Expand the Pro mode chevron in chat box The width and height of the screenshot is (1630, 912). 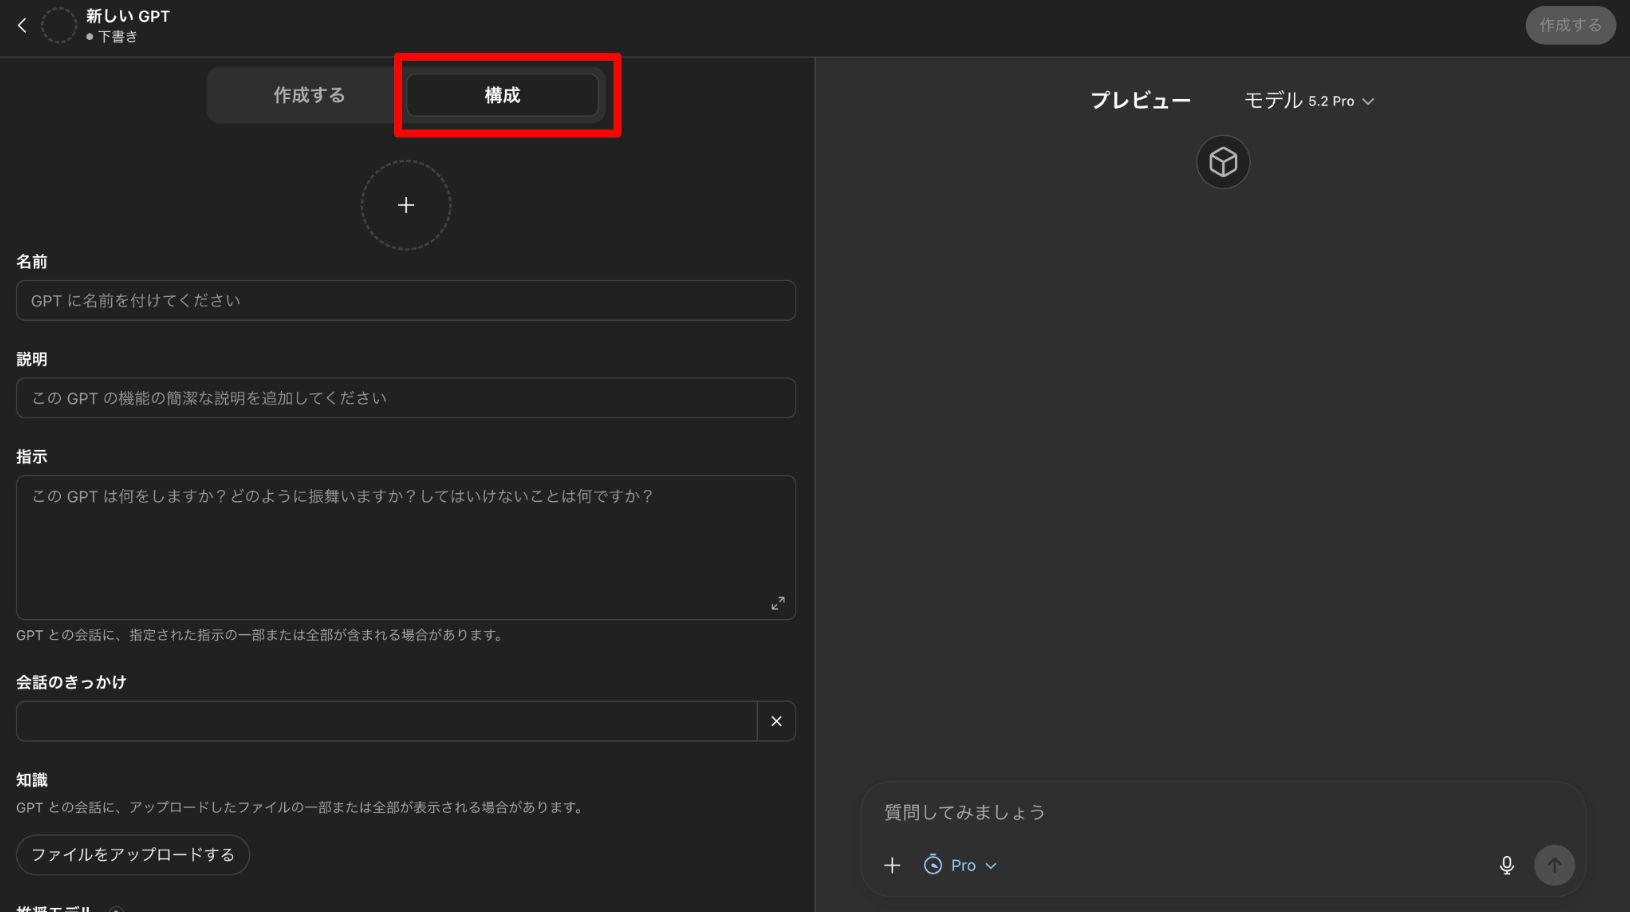(x=991, y=866)
